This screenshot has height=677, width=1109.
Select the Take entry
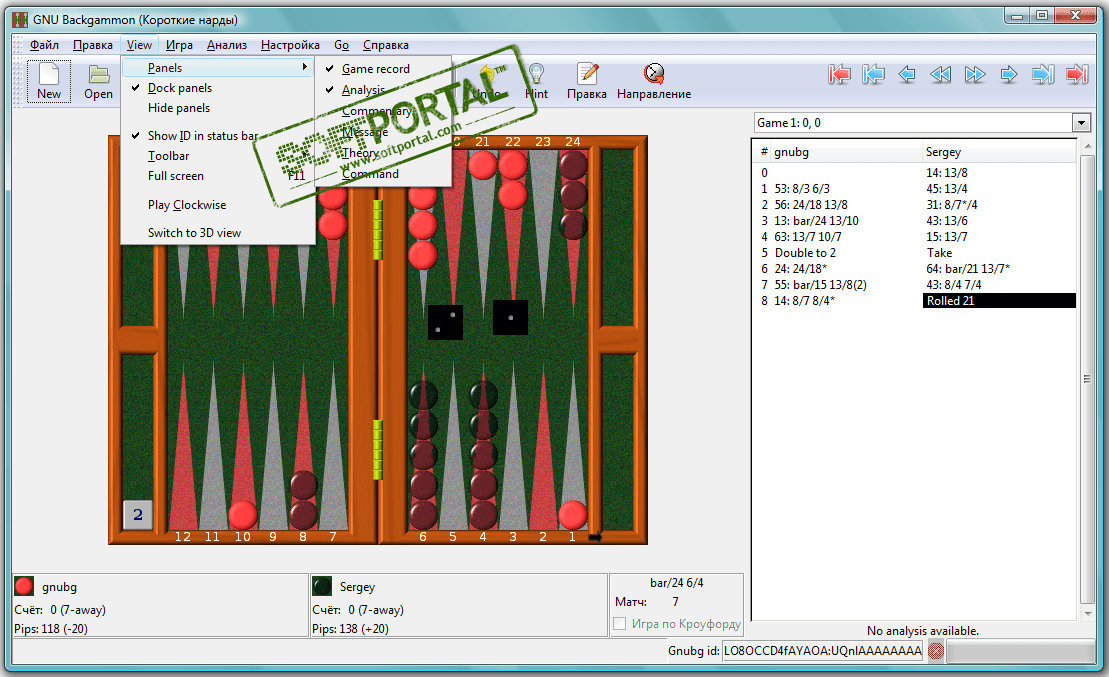939,253
